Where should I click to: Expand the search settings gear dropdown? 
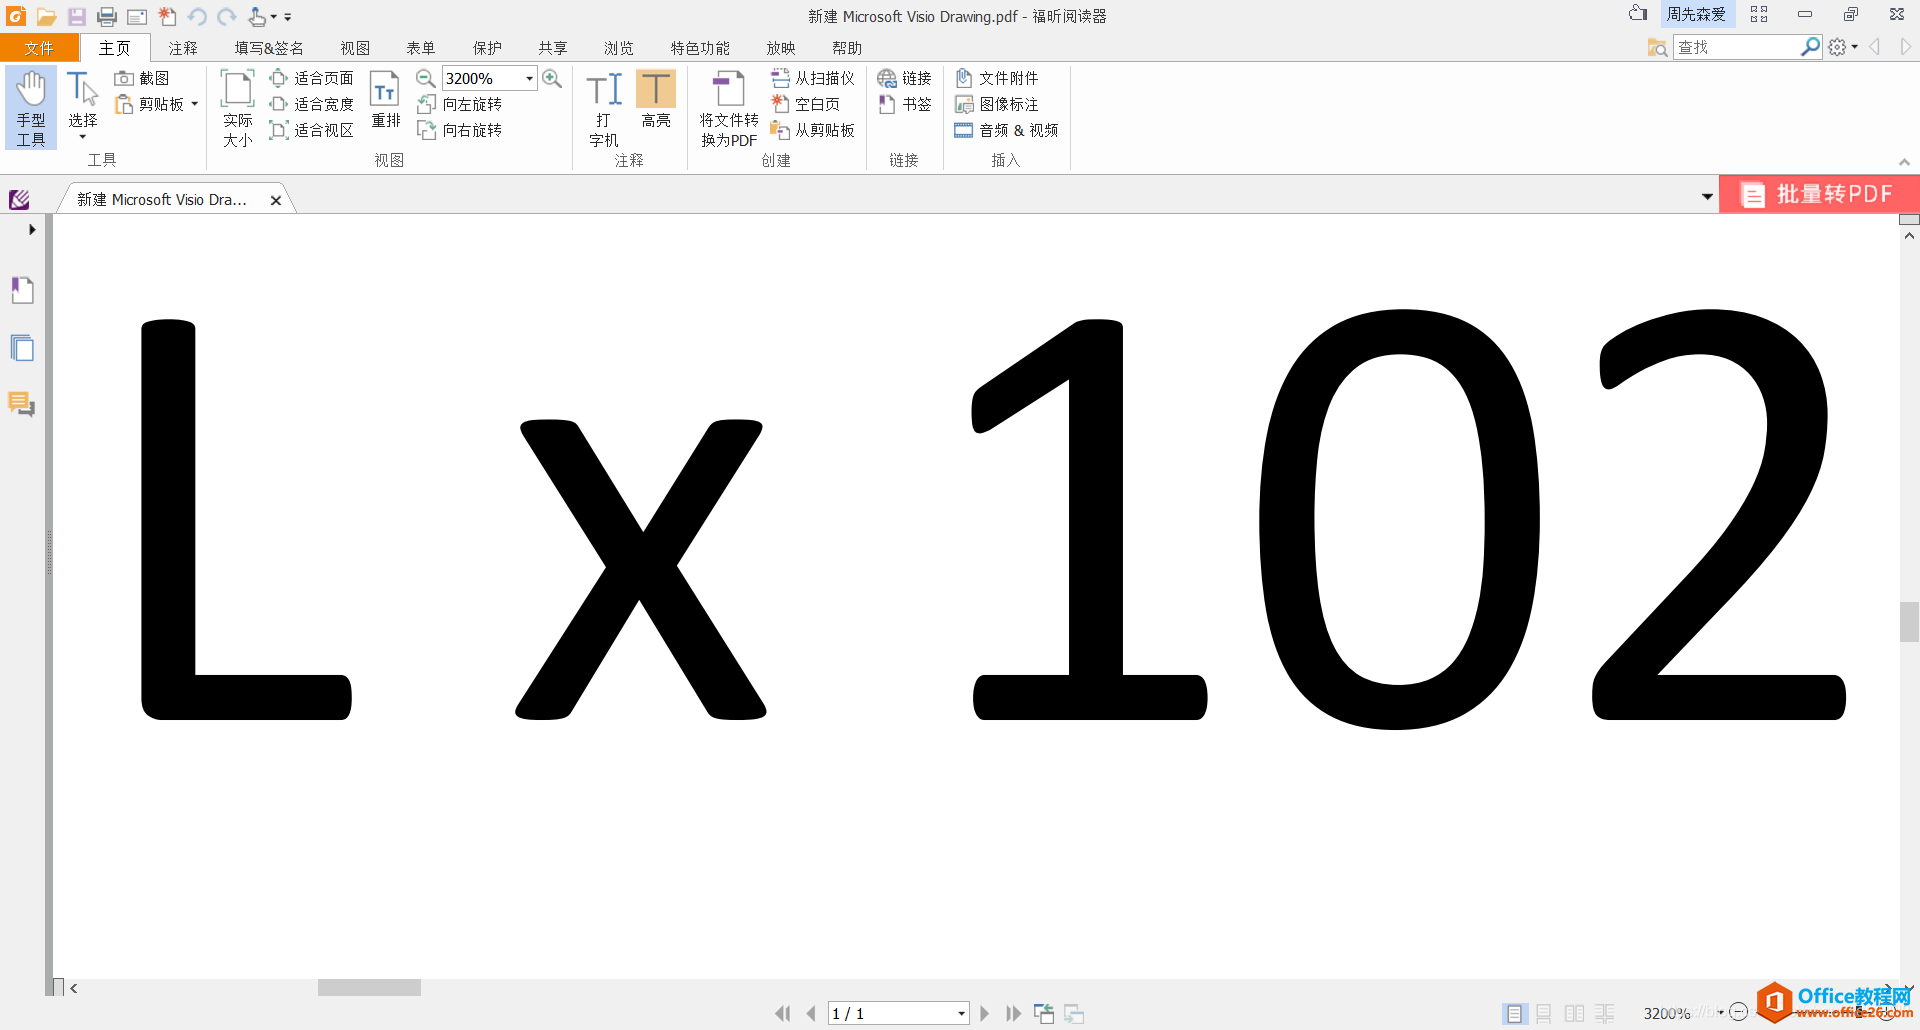(x=1855, y=47)
